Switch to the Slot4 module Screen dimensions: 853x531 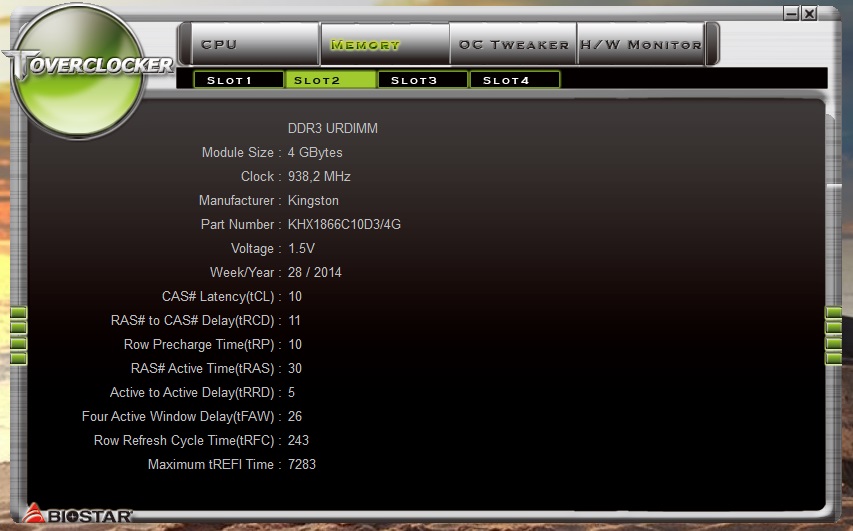(x=514, y=80)
